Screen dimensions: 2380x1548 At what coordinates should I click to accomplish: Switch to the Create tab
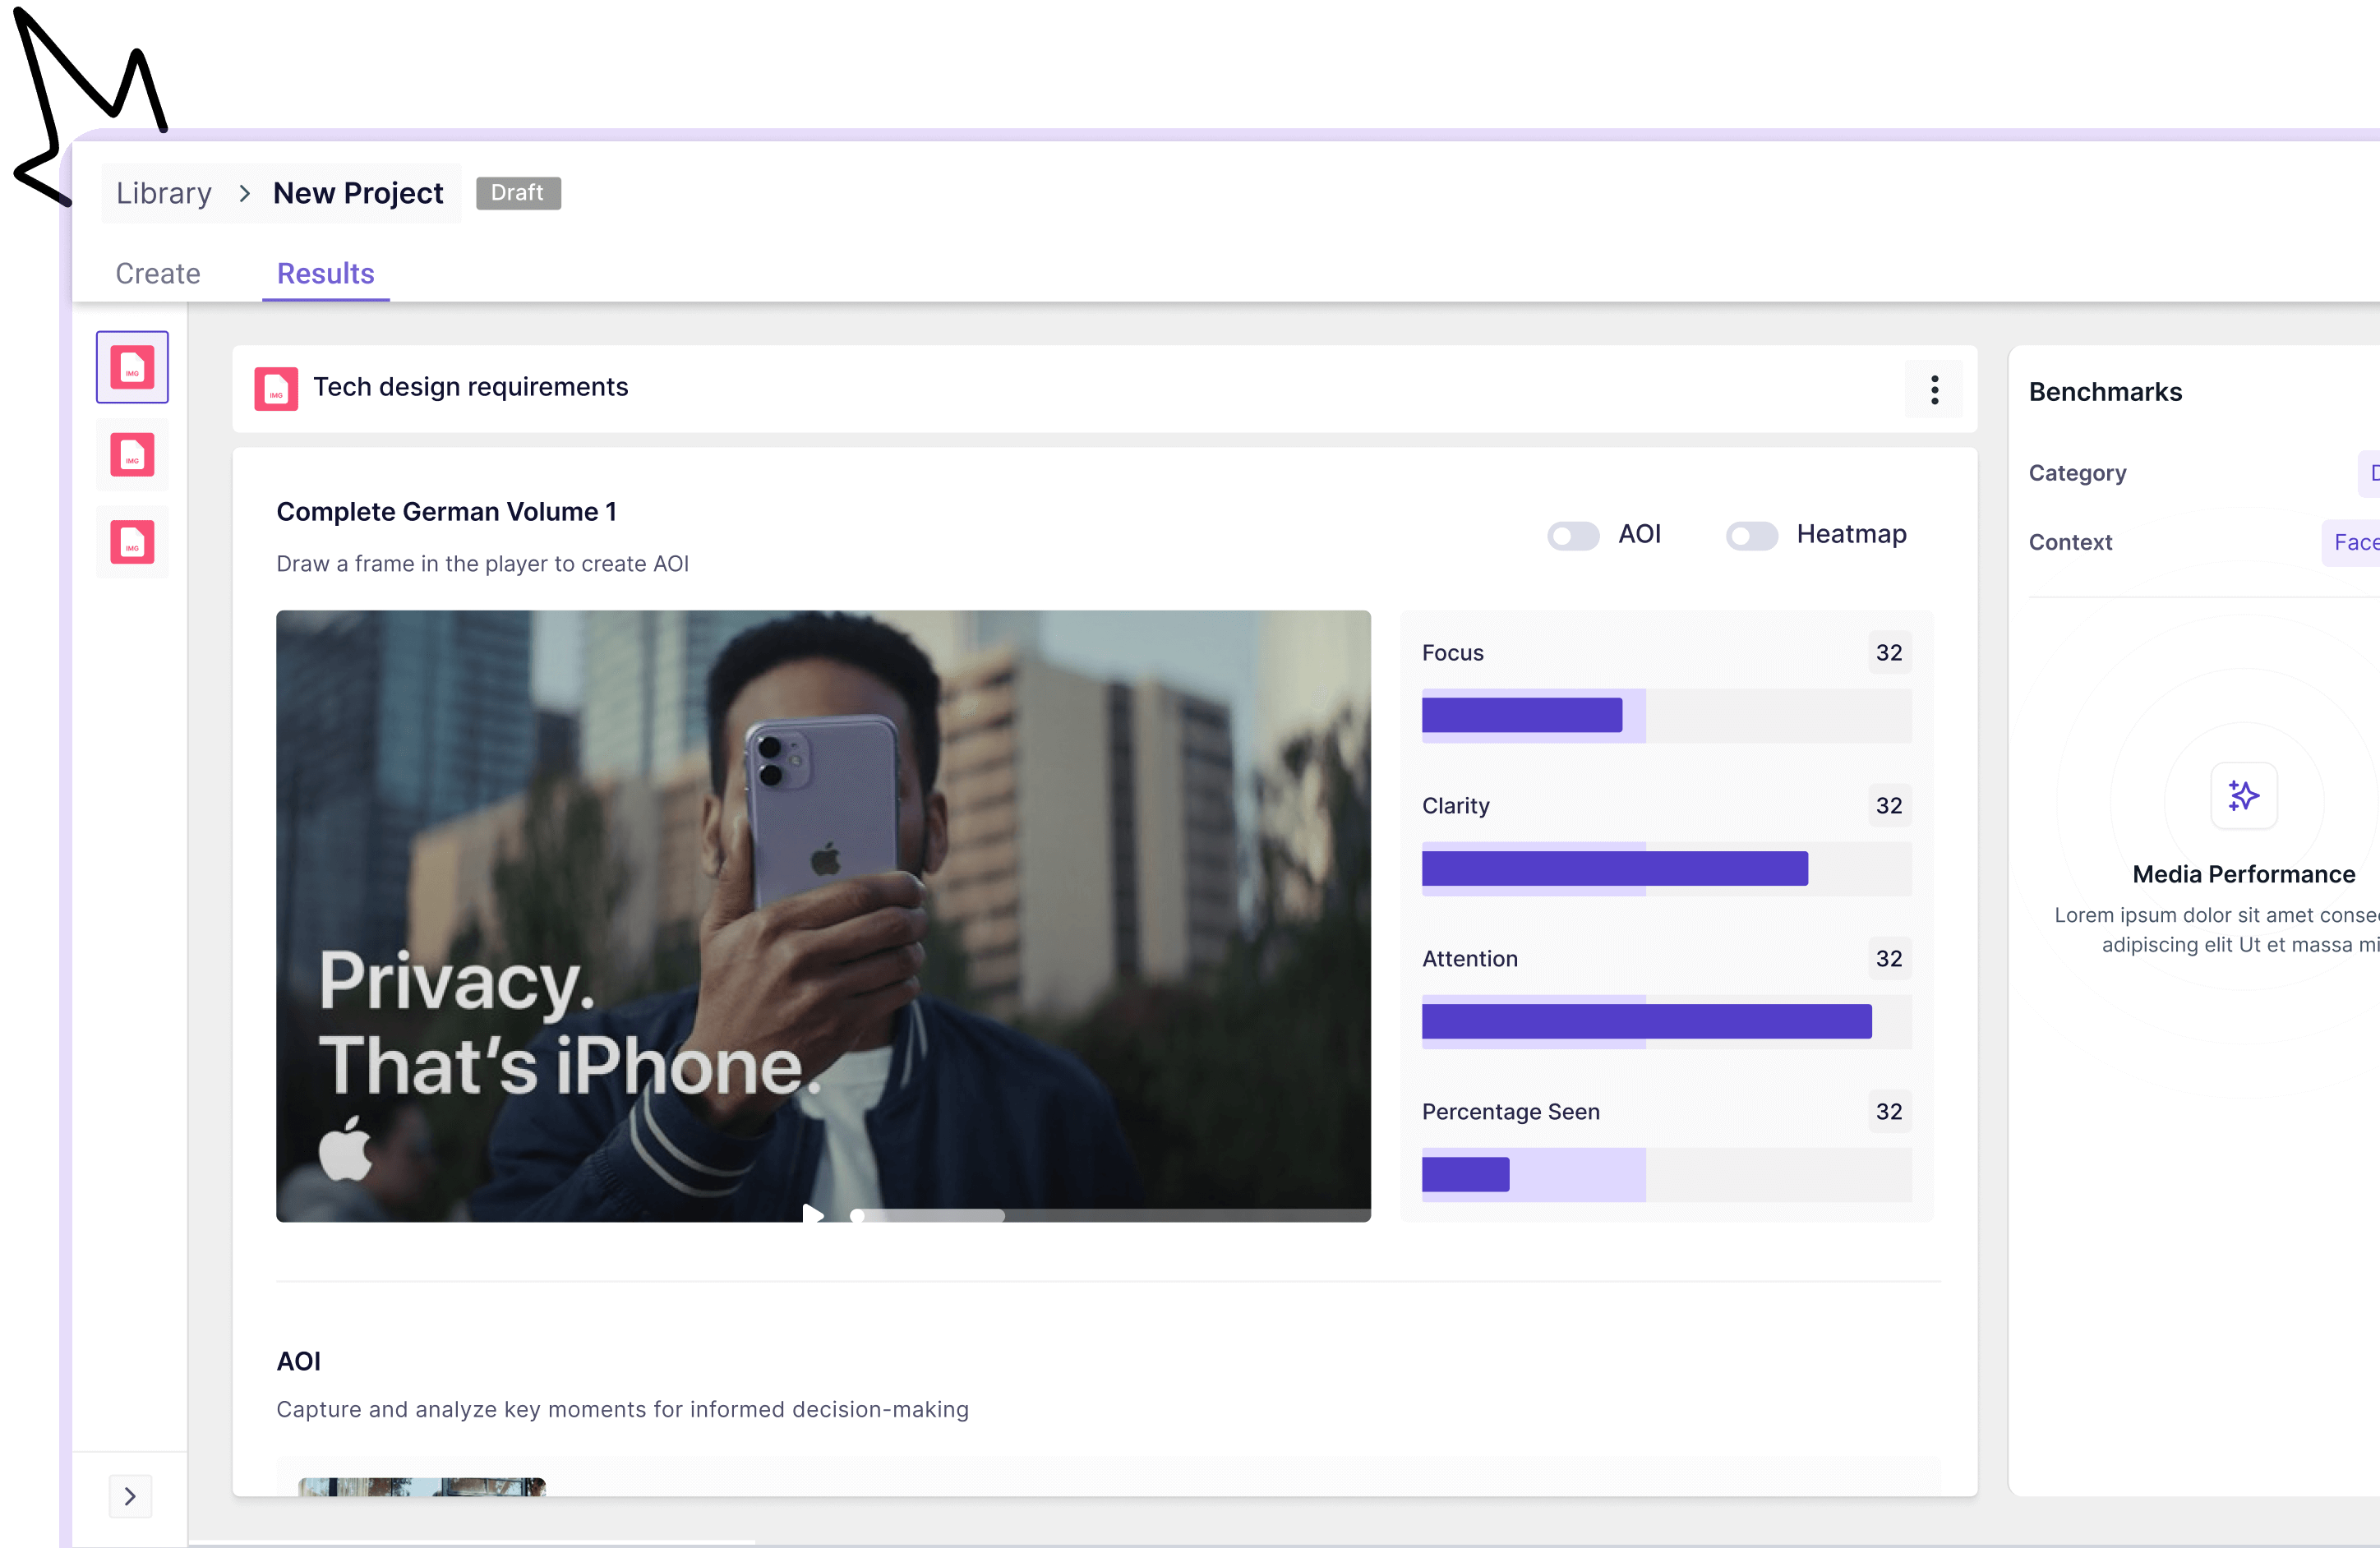click(x=158, y=273)
